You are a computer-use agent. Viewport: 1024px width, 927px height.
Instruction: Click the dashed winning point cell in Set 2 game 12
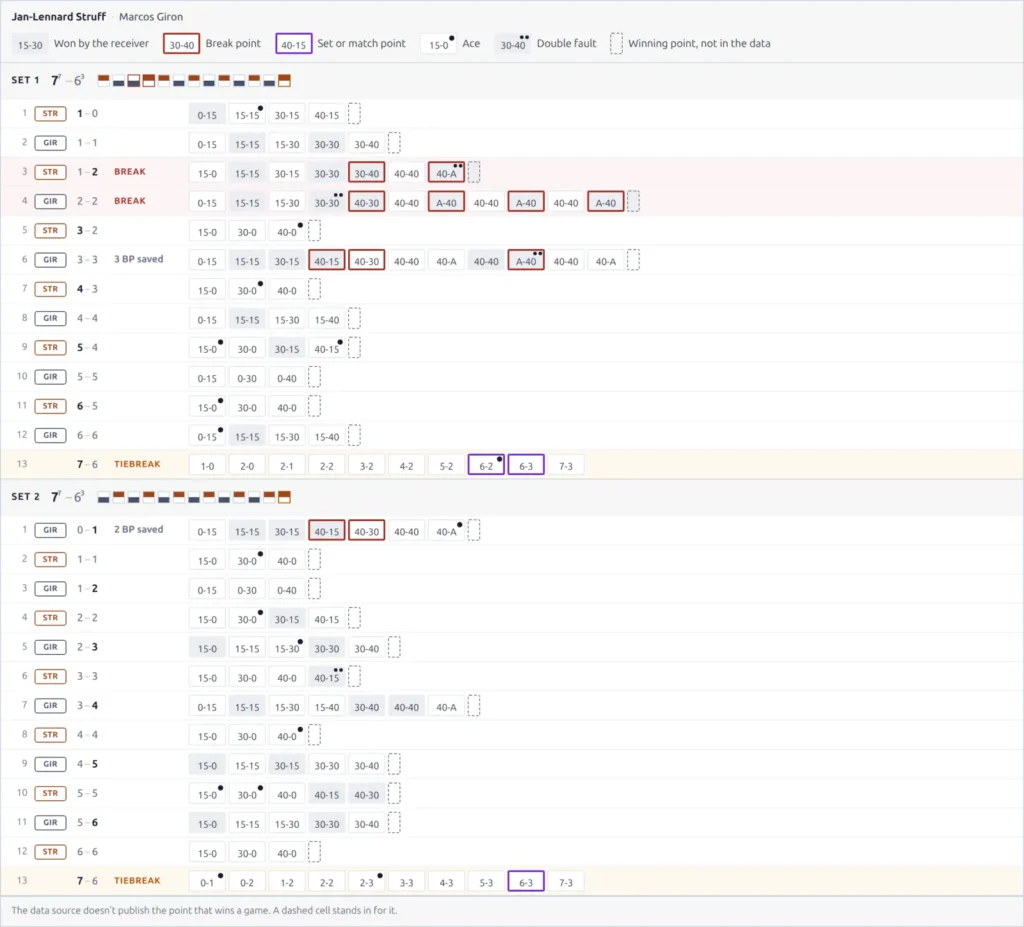314,852
